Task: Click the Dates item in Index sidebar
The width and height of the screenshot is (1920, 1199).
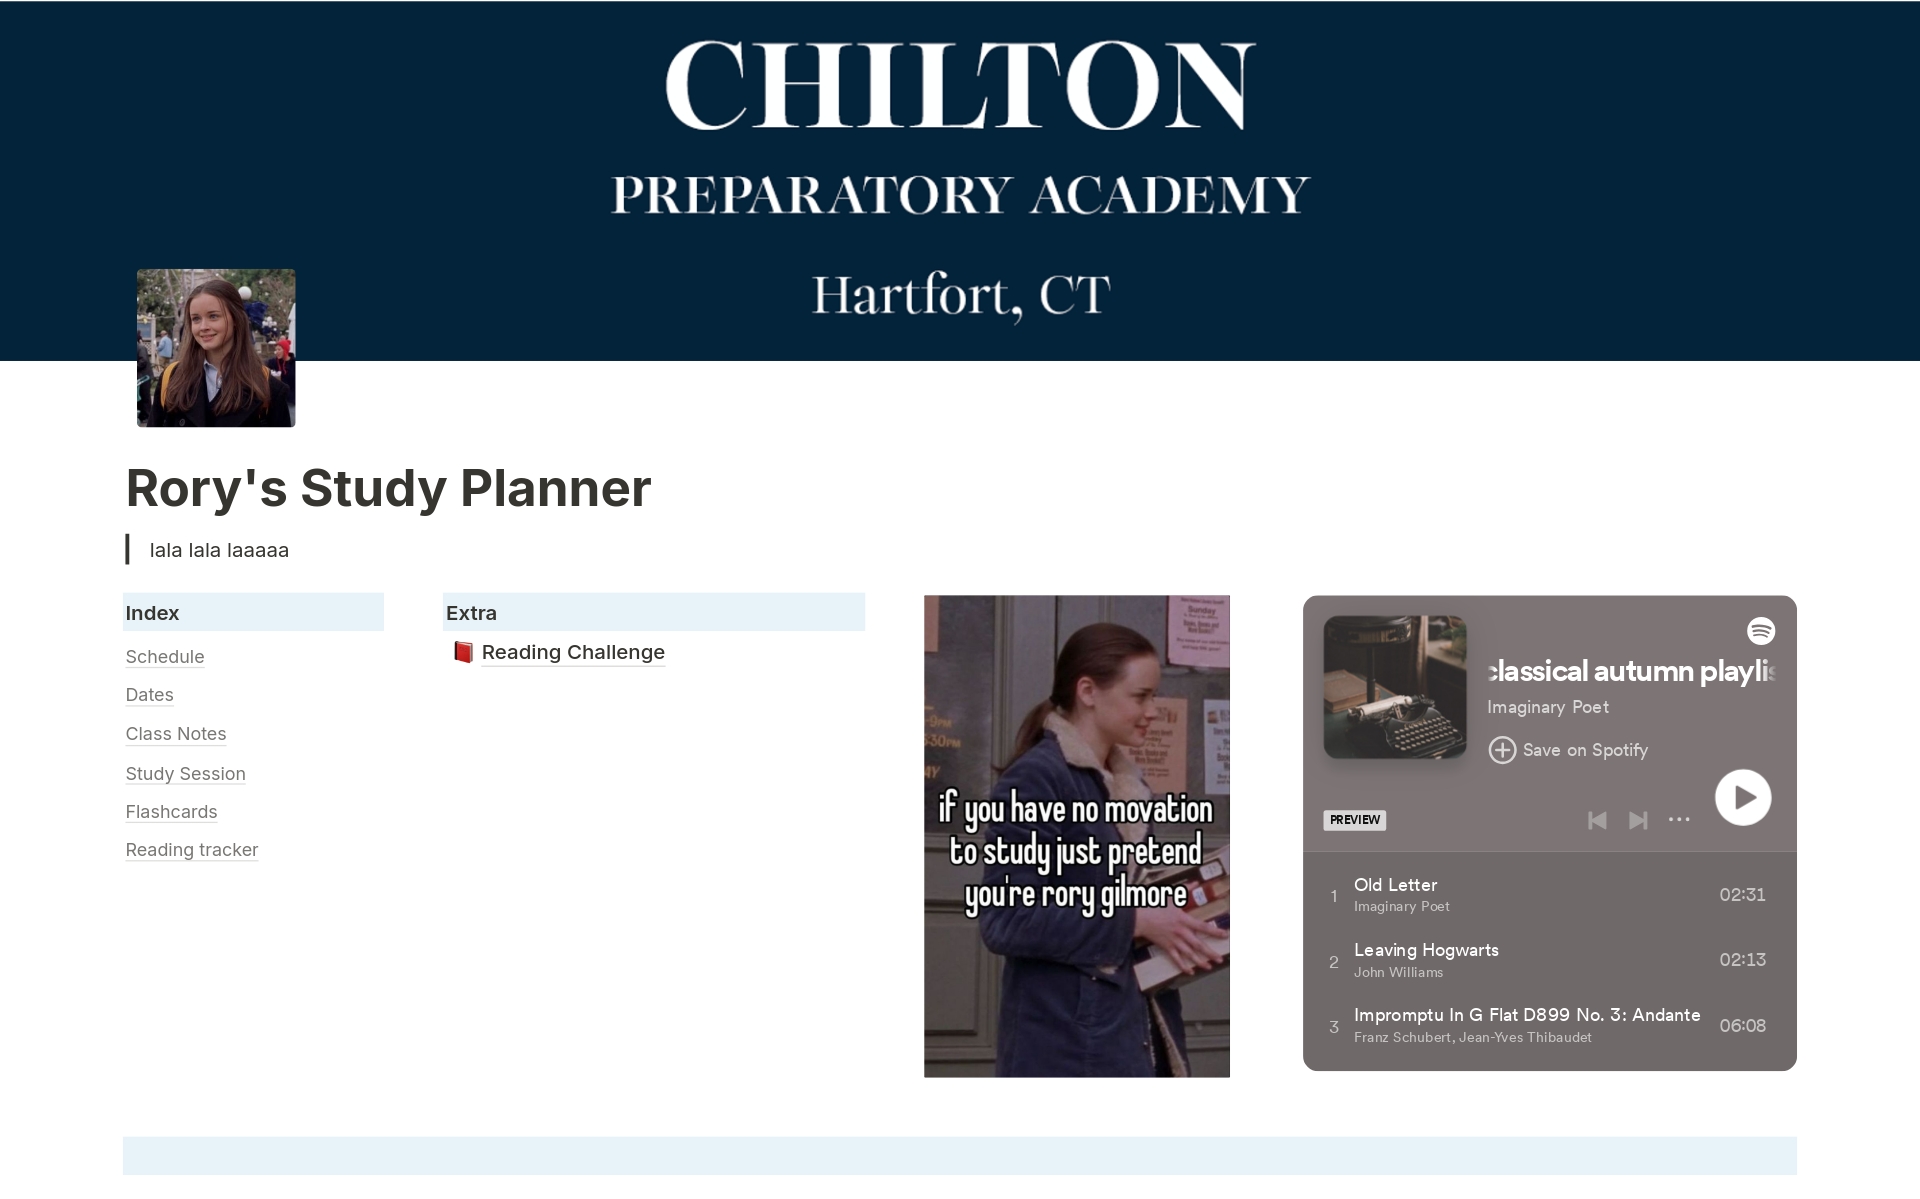Action: click(x=148, y=695)
